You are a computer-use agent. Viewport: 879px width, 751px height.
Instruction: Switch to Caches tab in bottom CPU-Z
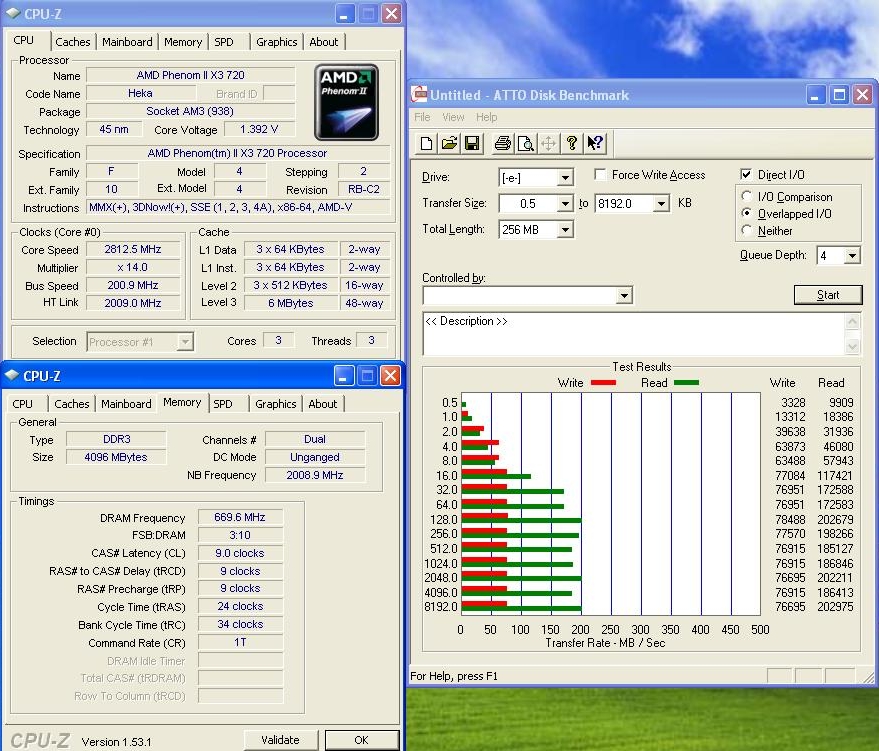pos(71,404)
